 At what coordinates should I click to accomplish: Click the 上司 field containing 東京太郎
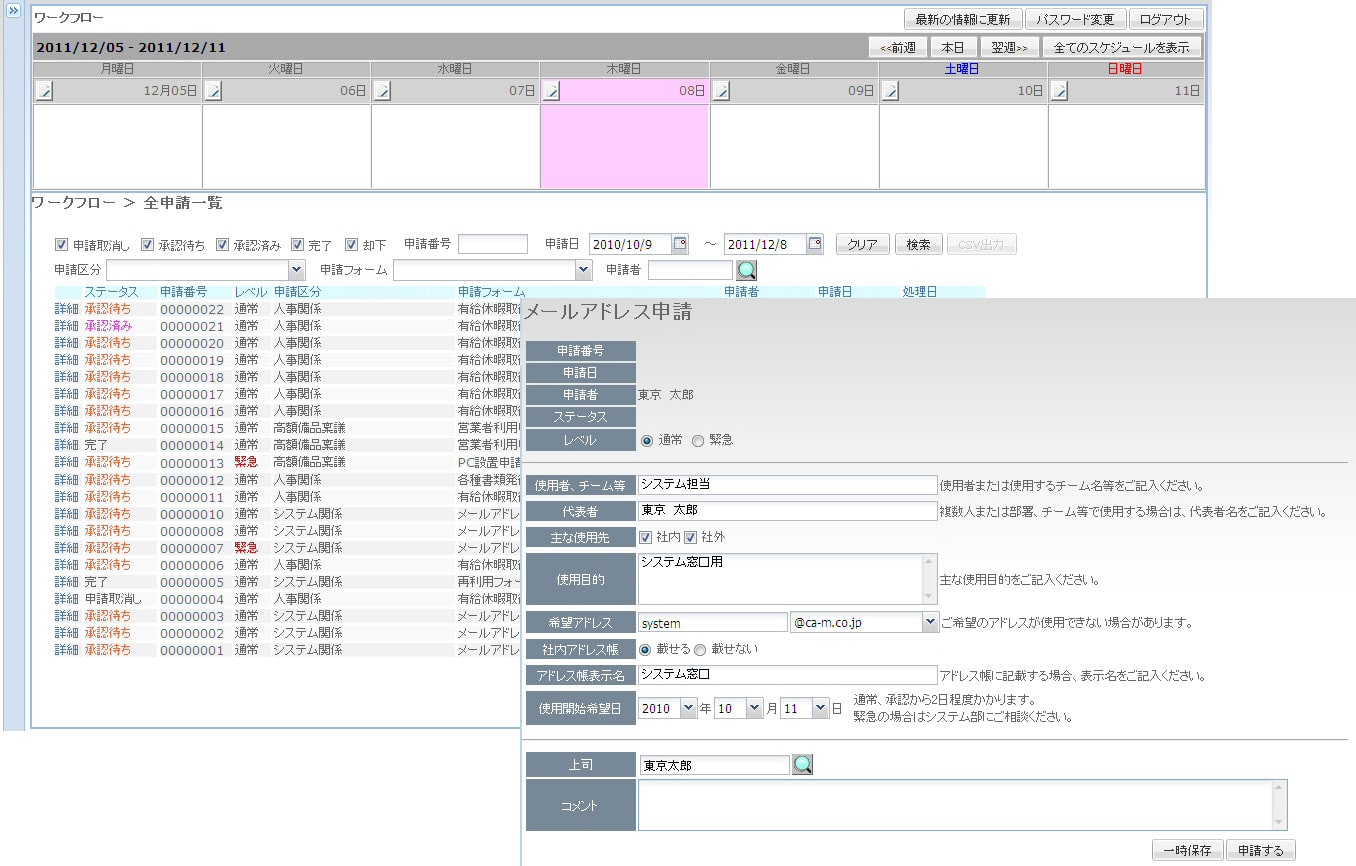point(714,765)
